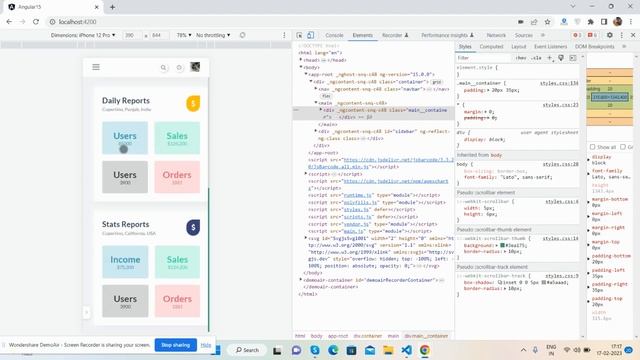Expand the svg element node in the DOM tree
This screenshot has width=640, height=360.
(306, 238)
